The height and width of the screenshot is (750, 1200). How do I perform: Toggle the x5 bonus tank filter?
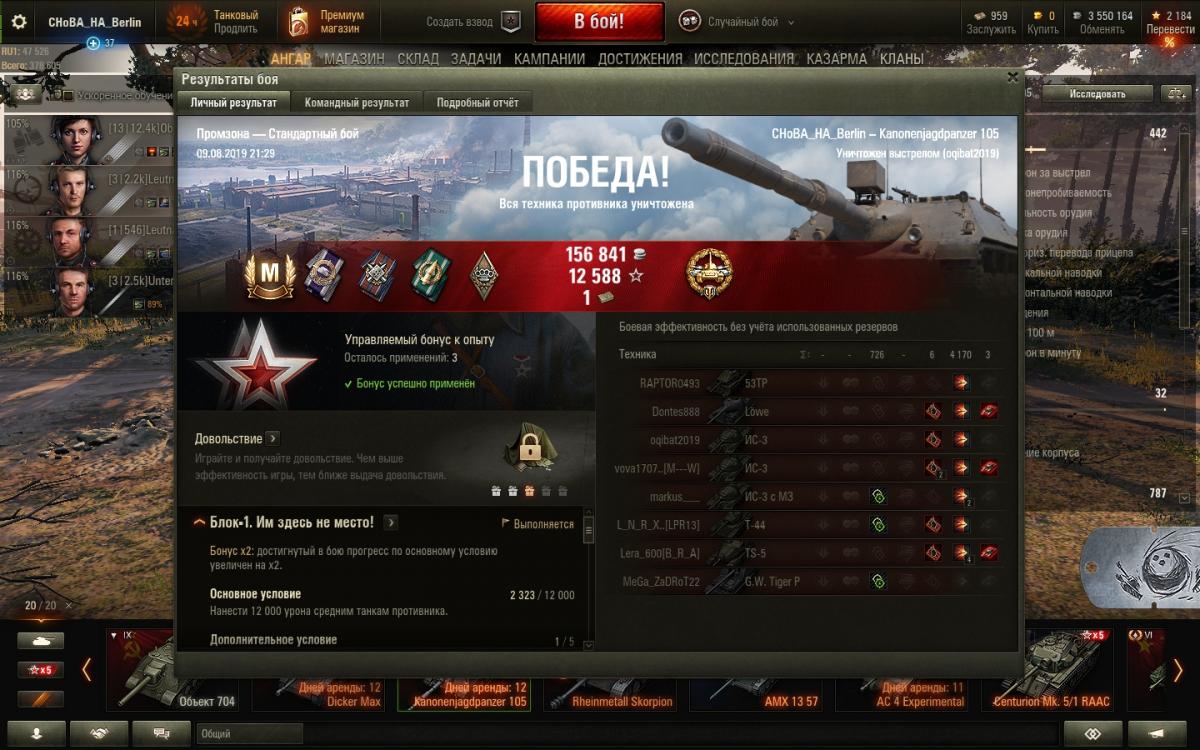coord(40,669)
